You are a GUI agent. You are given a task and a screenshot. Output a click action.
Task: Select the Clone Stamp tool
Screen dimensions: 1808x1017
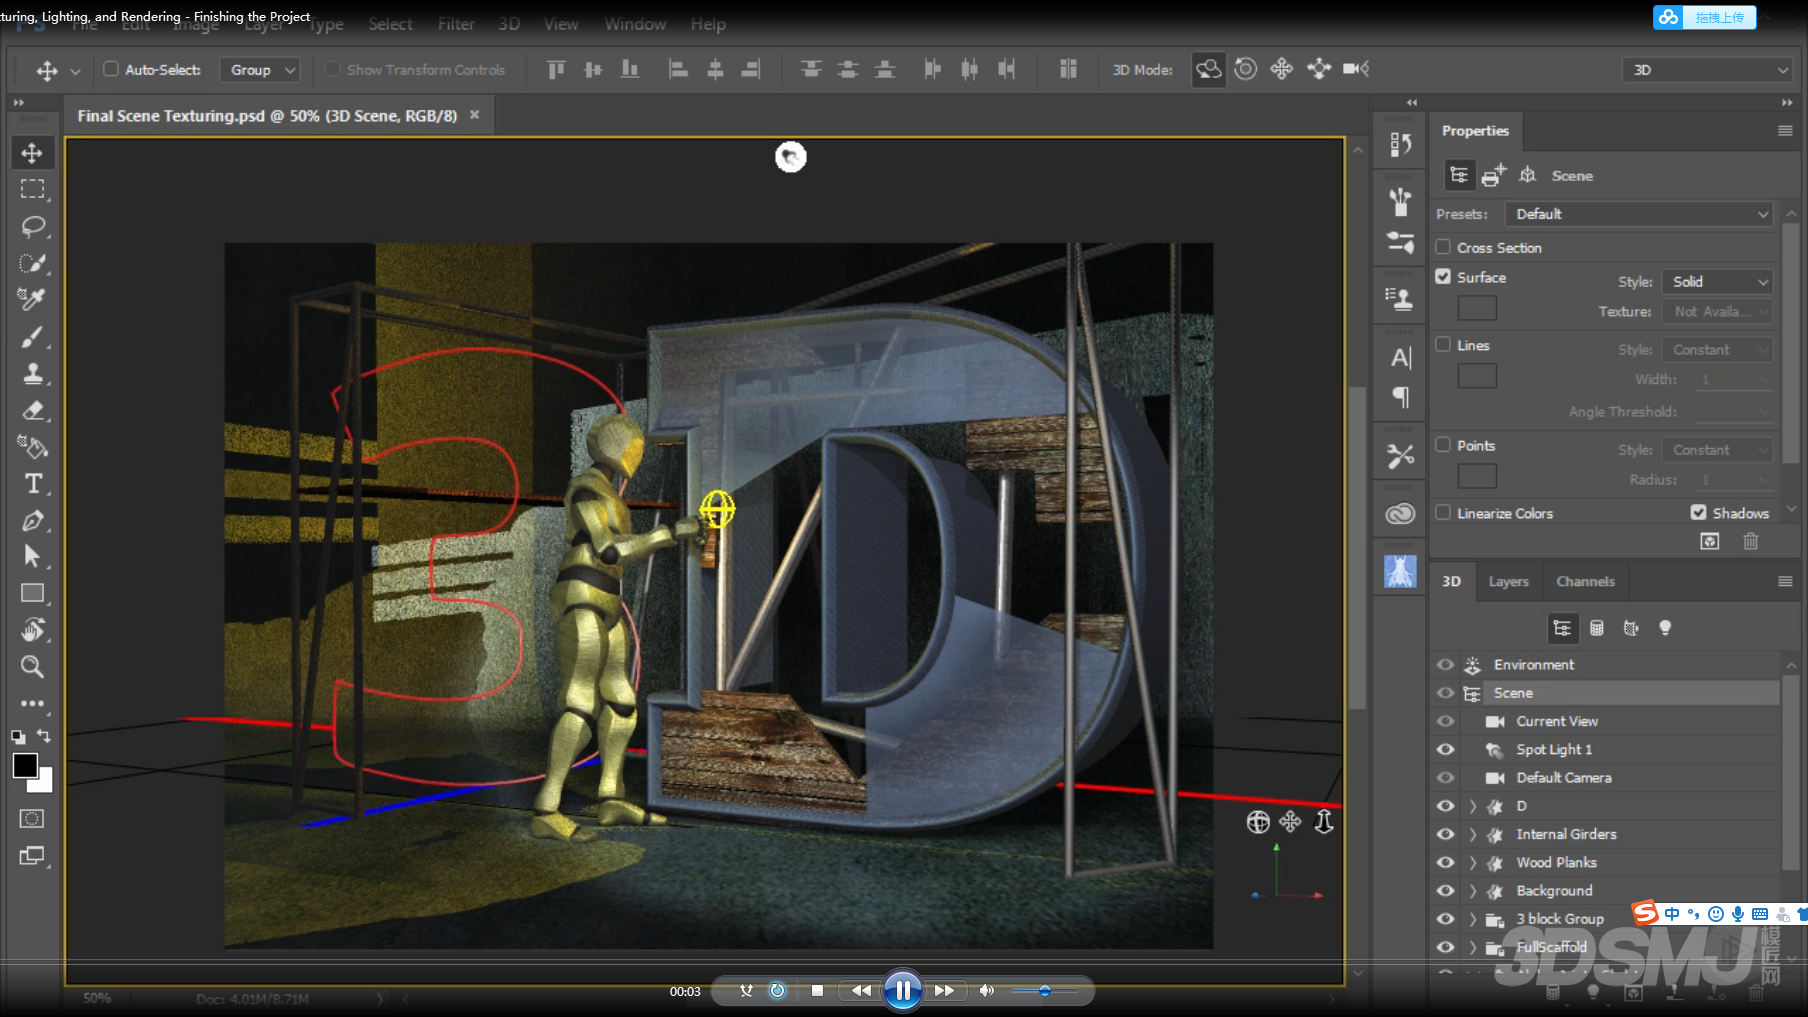click(32, 374)
